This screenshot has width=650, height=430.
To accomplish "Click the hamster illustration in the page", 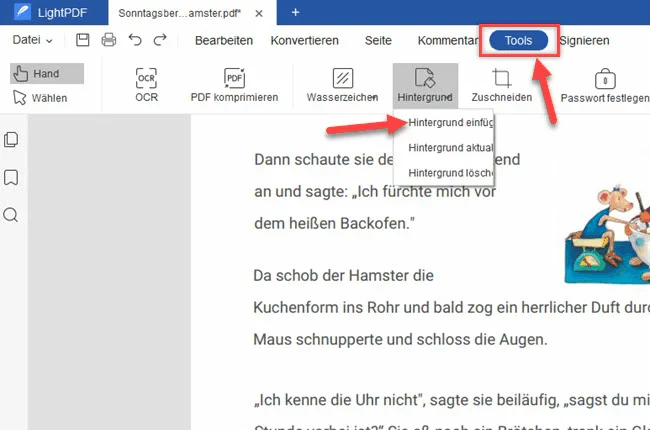I will pyautogui.click(x=607, y=234).
